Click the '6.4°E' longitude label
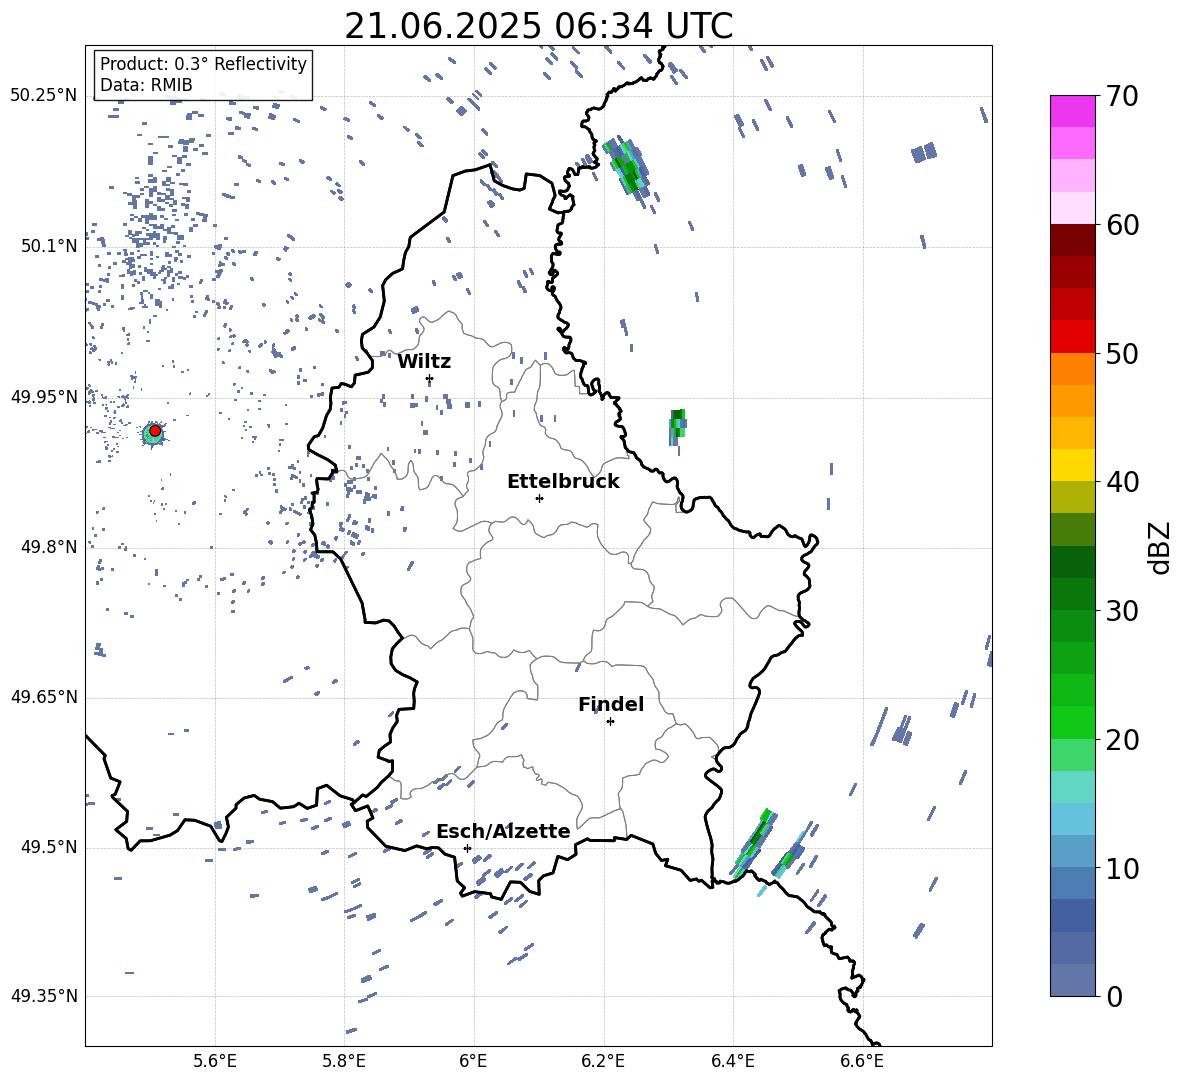 click(732, 1061)
